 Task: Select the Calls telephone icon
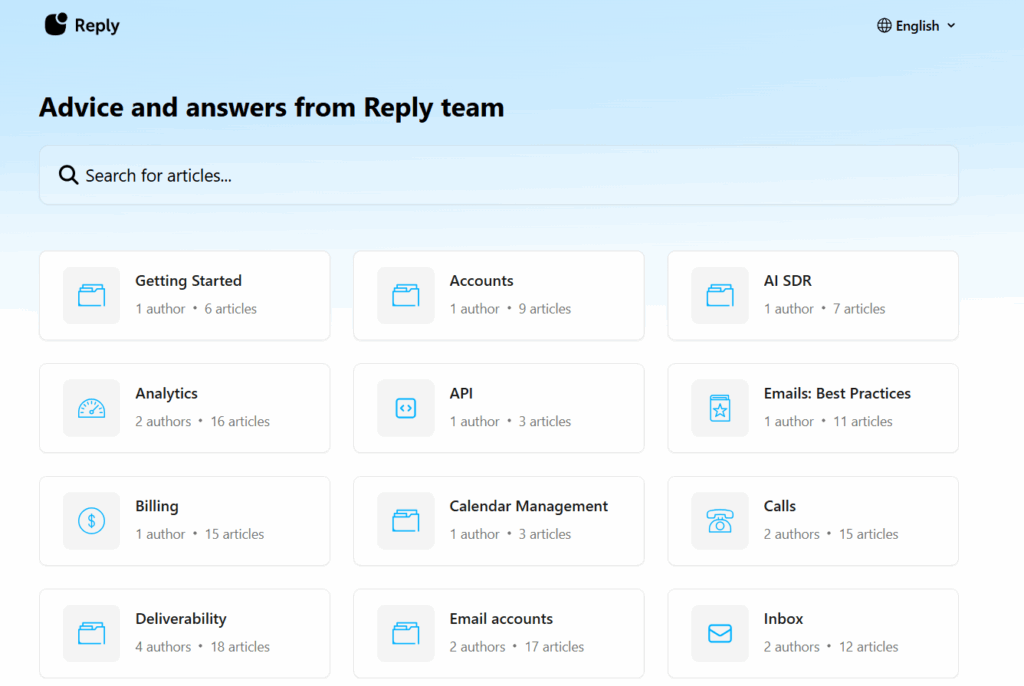(x=719, y=521)
